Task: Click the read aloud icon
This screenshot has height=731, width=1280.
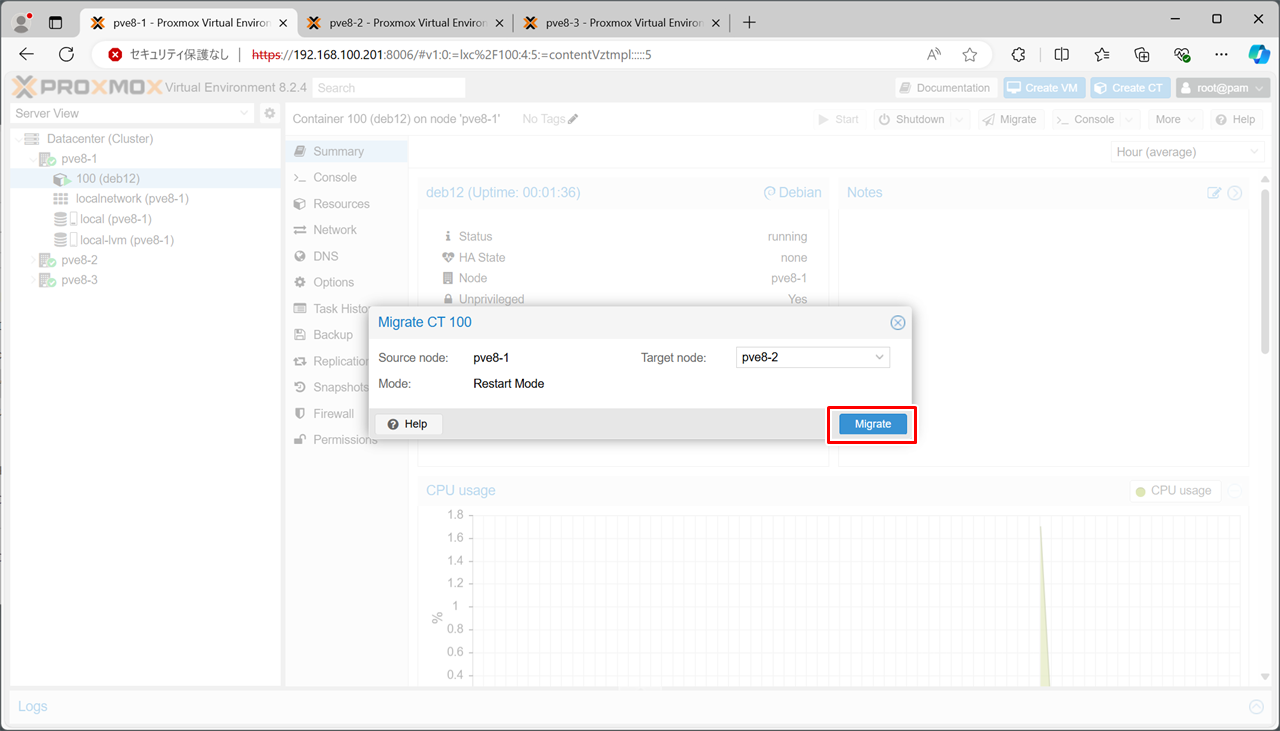Action: pos(934,55)
